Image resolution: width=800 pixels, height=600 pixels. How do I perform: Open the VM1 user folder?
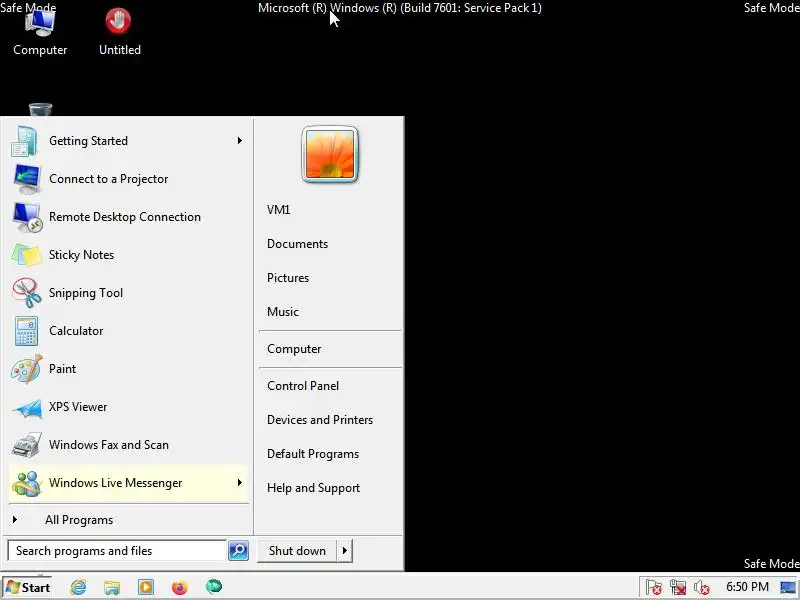click(279, 210)
